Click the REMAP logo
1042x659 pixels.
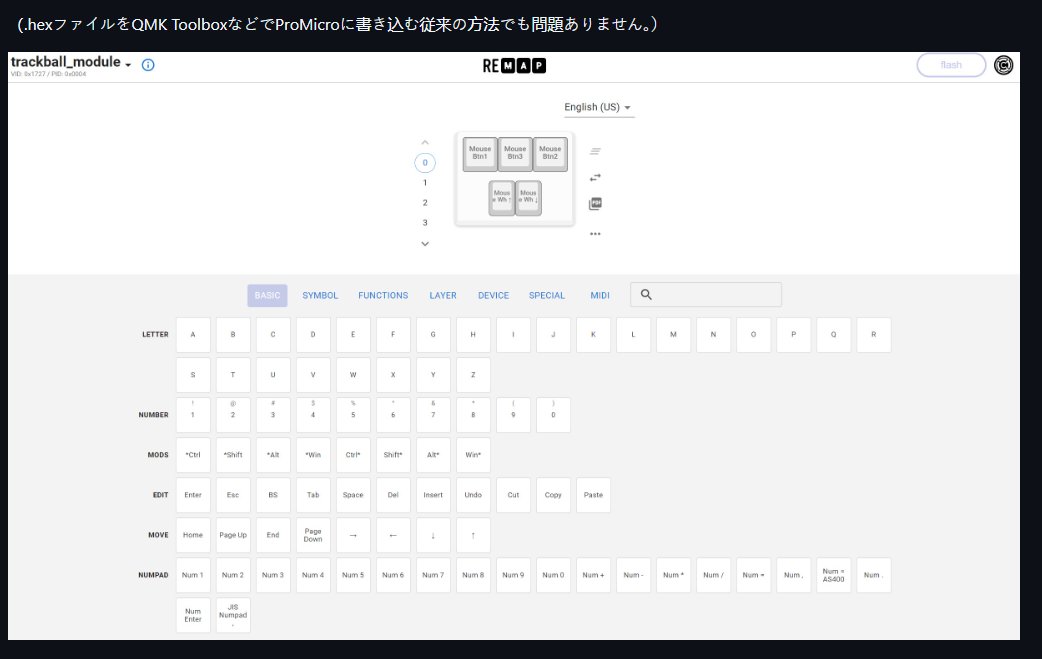(514, 66)
